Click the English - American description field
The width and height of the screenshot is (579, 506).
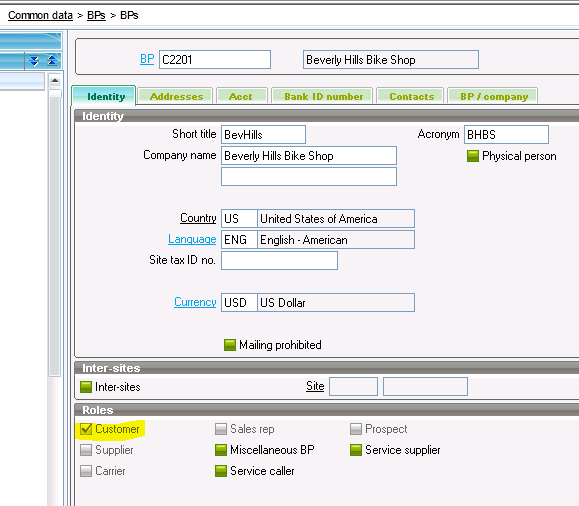(x=336, y=240)
